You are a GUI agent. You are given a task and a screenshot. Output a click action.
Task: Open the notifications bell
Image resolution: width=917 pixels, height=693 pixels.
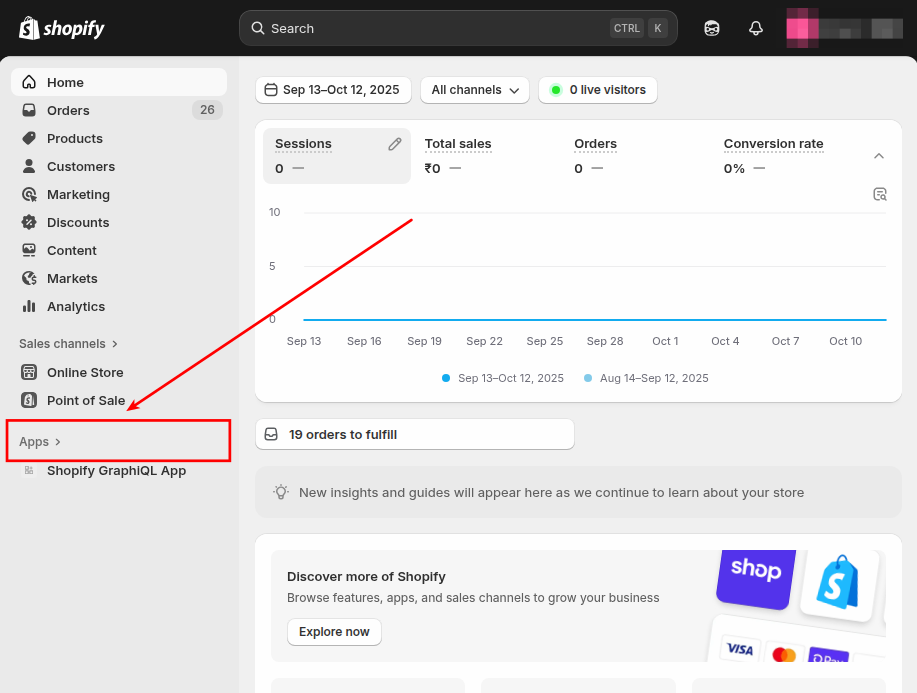(x=756, y=28)
